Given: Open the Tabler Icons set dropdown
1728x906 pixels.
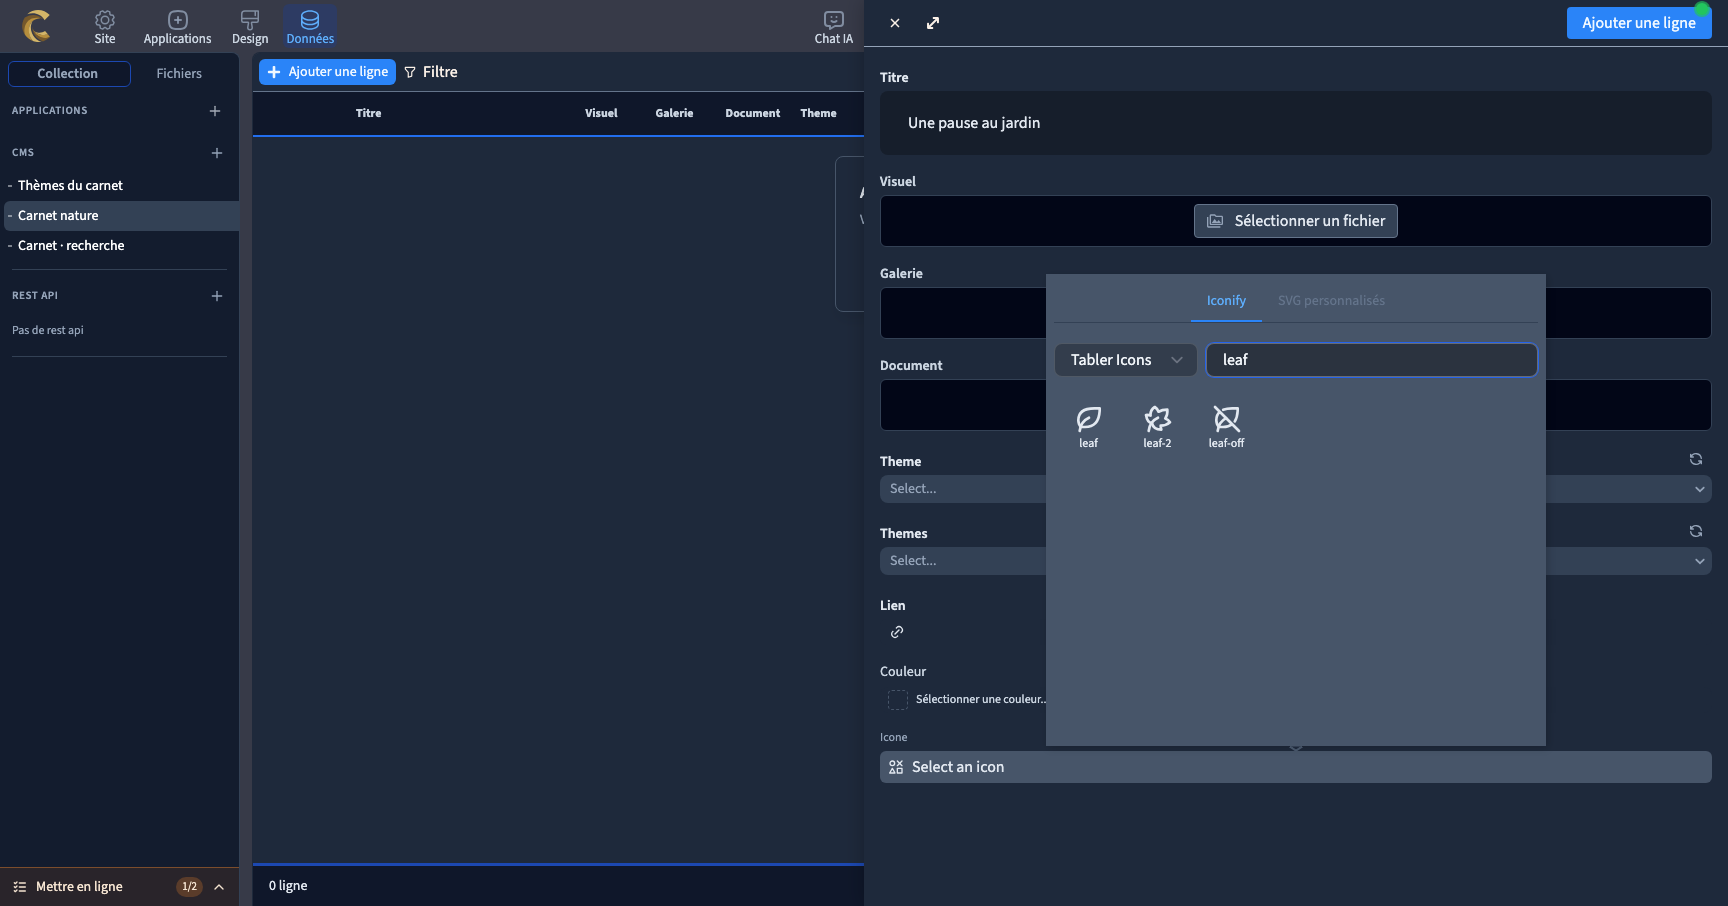Looking at the screenshot, I should [1126, 360].
